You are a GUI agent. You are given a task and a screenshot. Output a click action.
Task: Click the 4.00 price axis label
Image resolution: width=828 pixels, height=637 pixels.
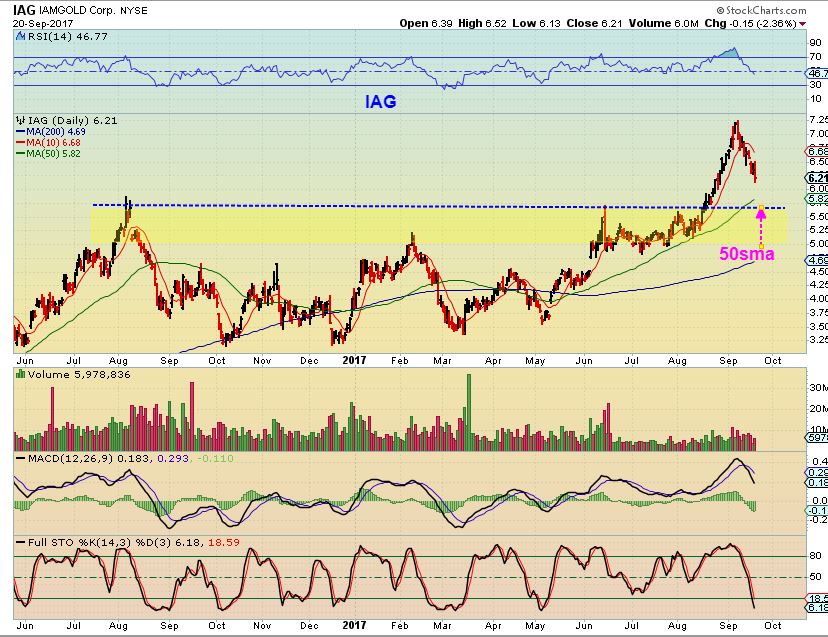(818, 299)
